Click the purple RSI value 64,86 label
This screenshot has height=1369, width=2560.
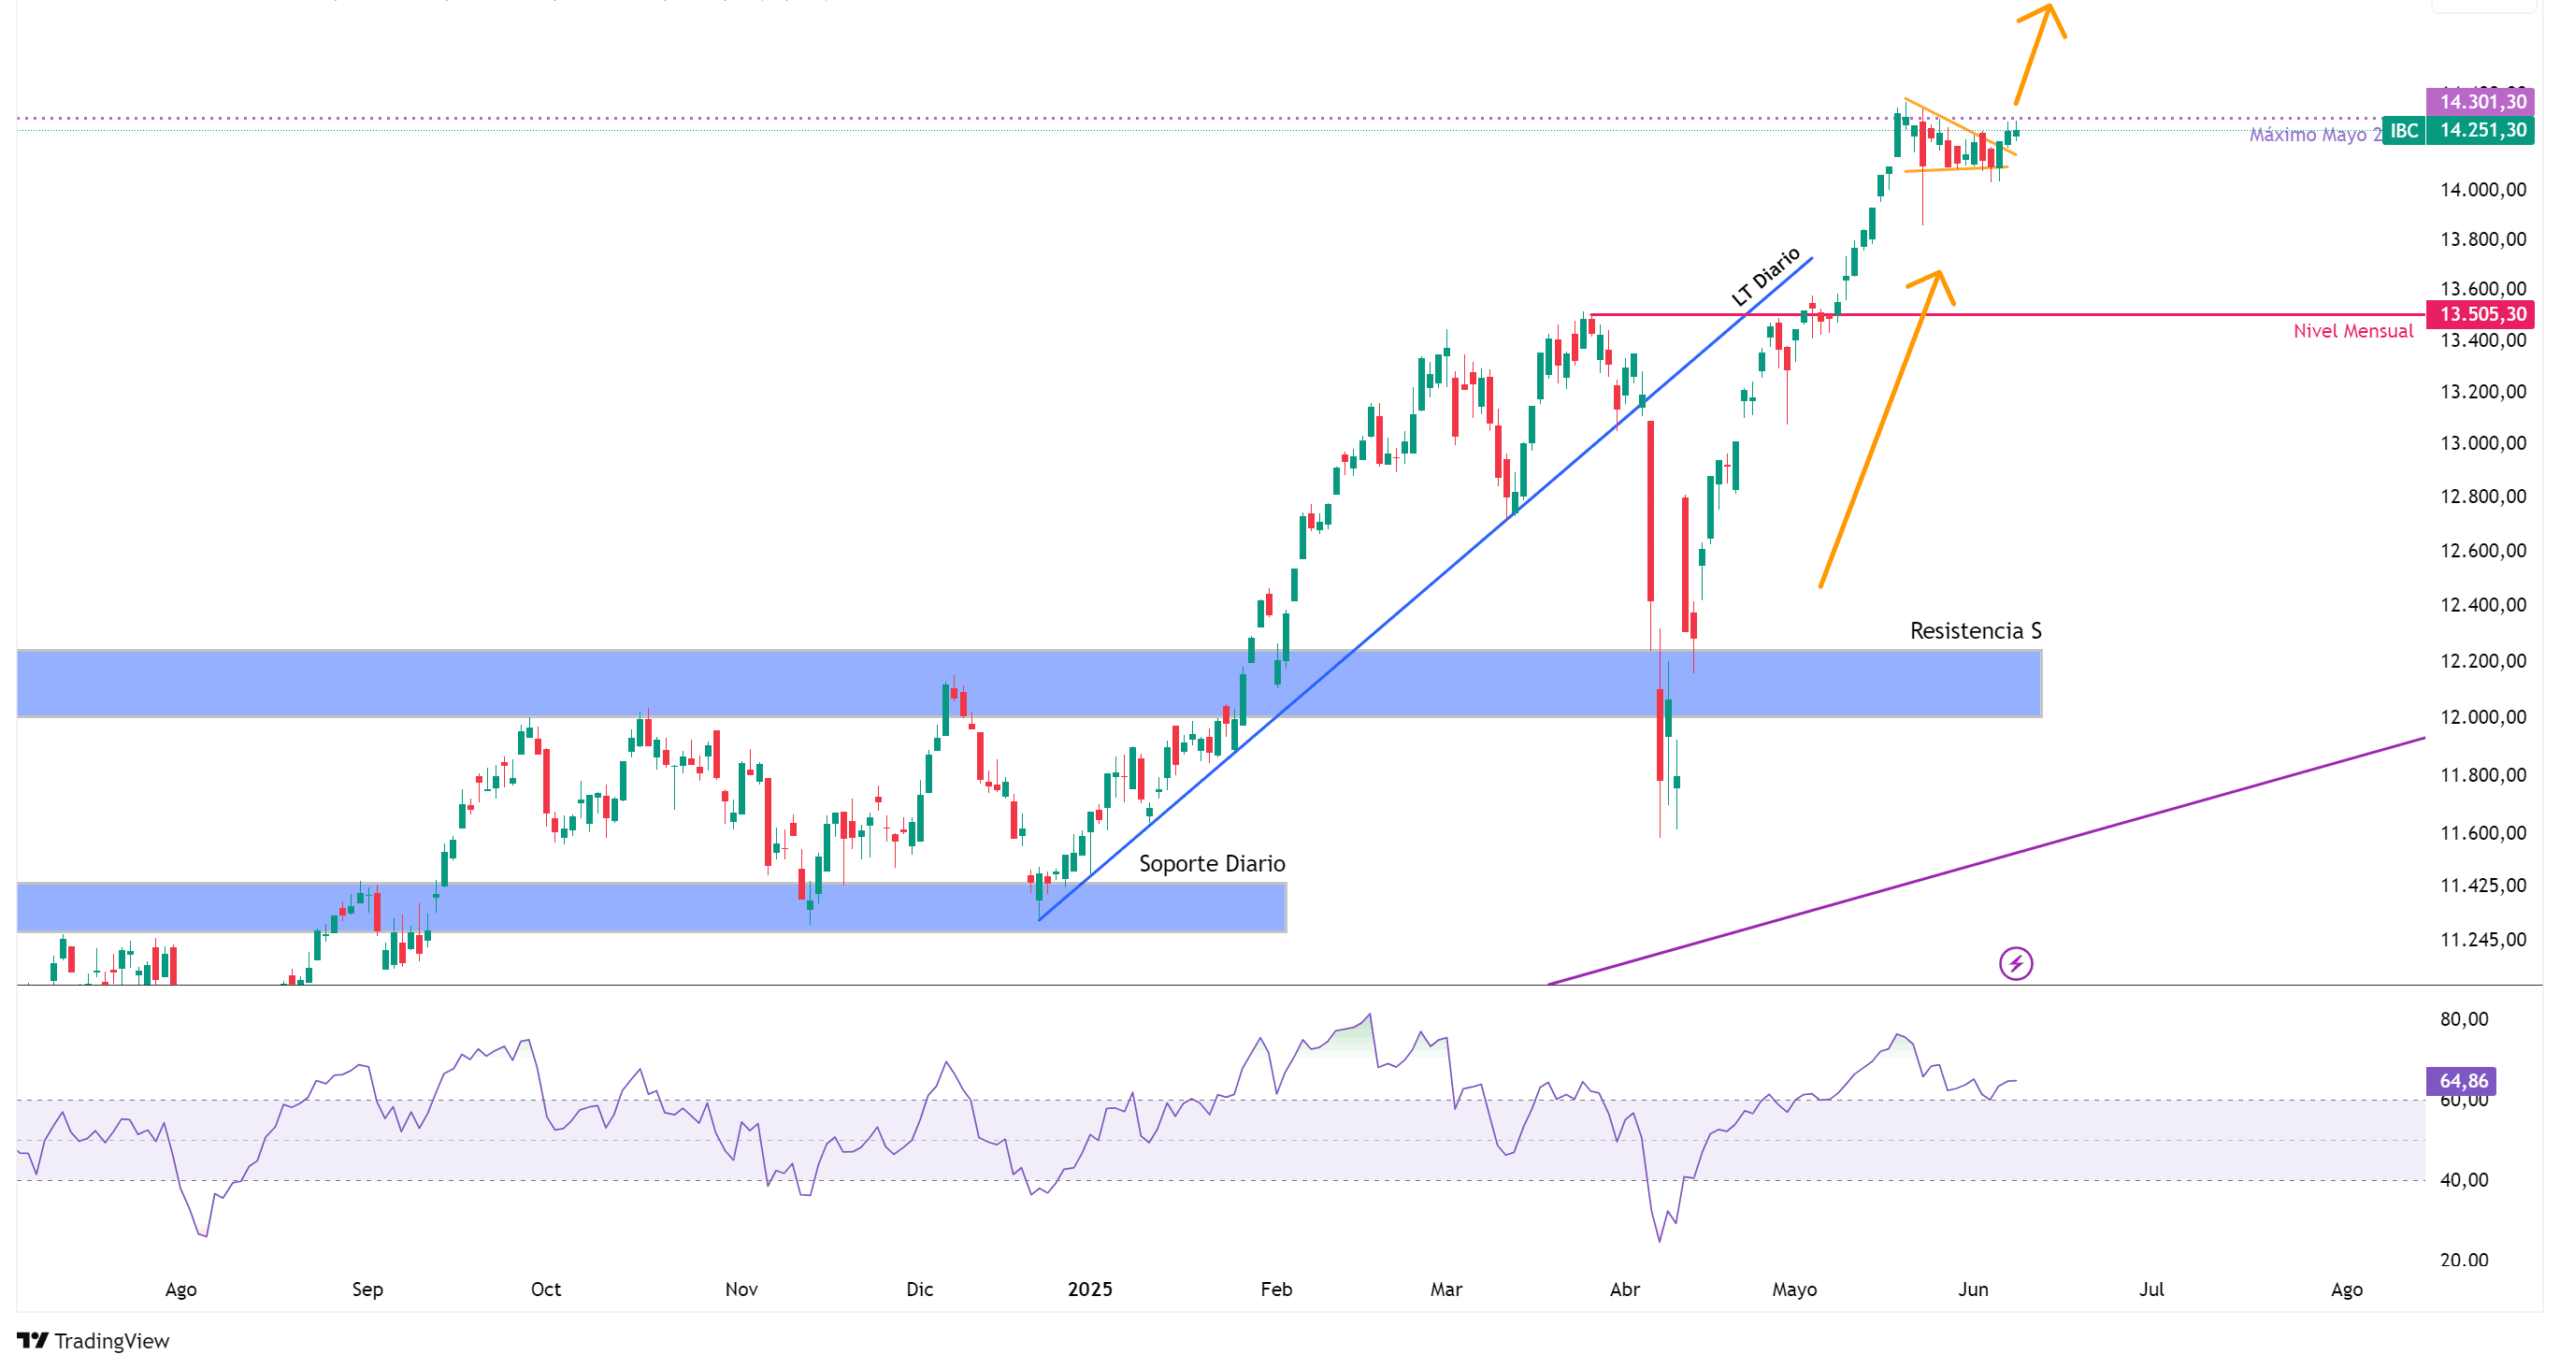(x=2460, y=1081)
